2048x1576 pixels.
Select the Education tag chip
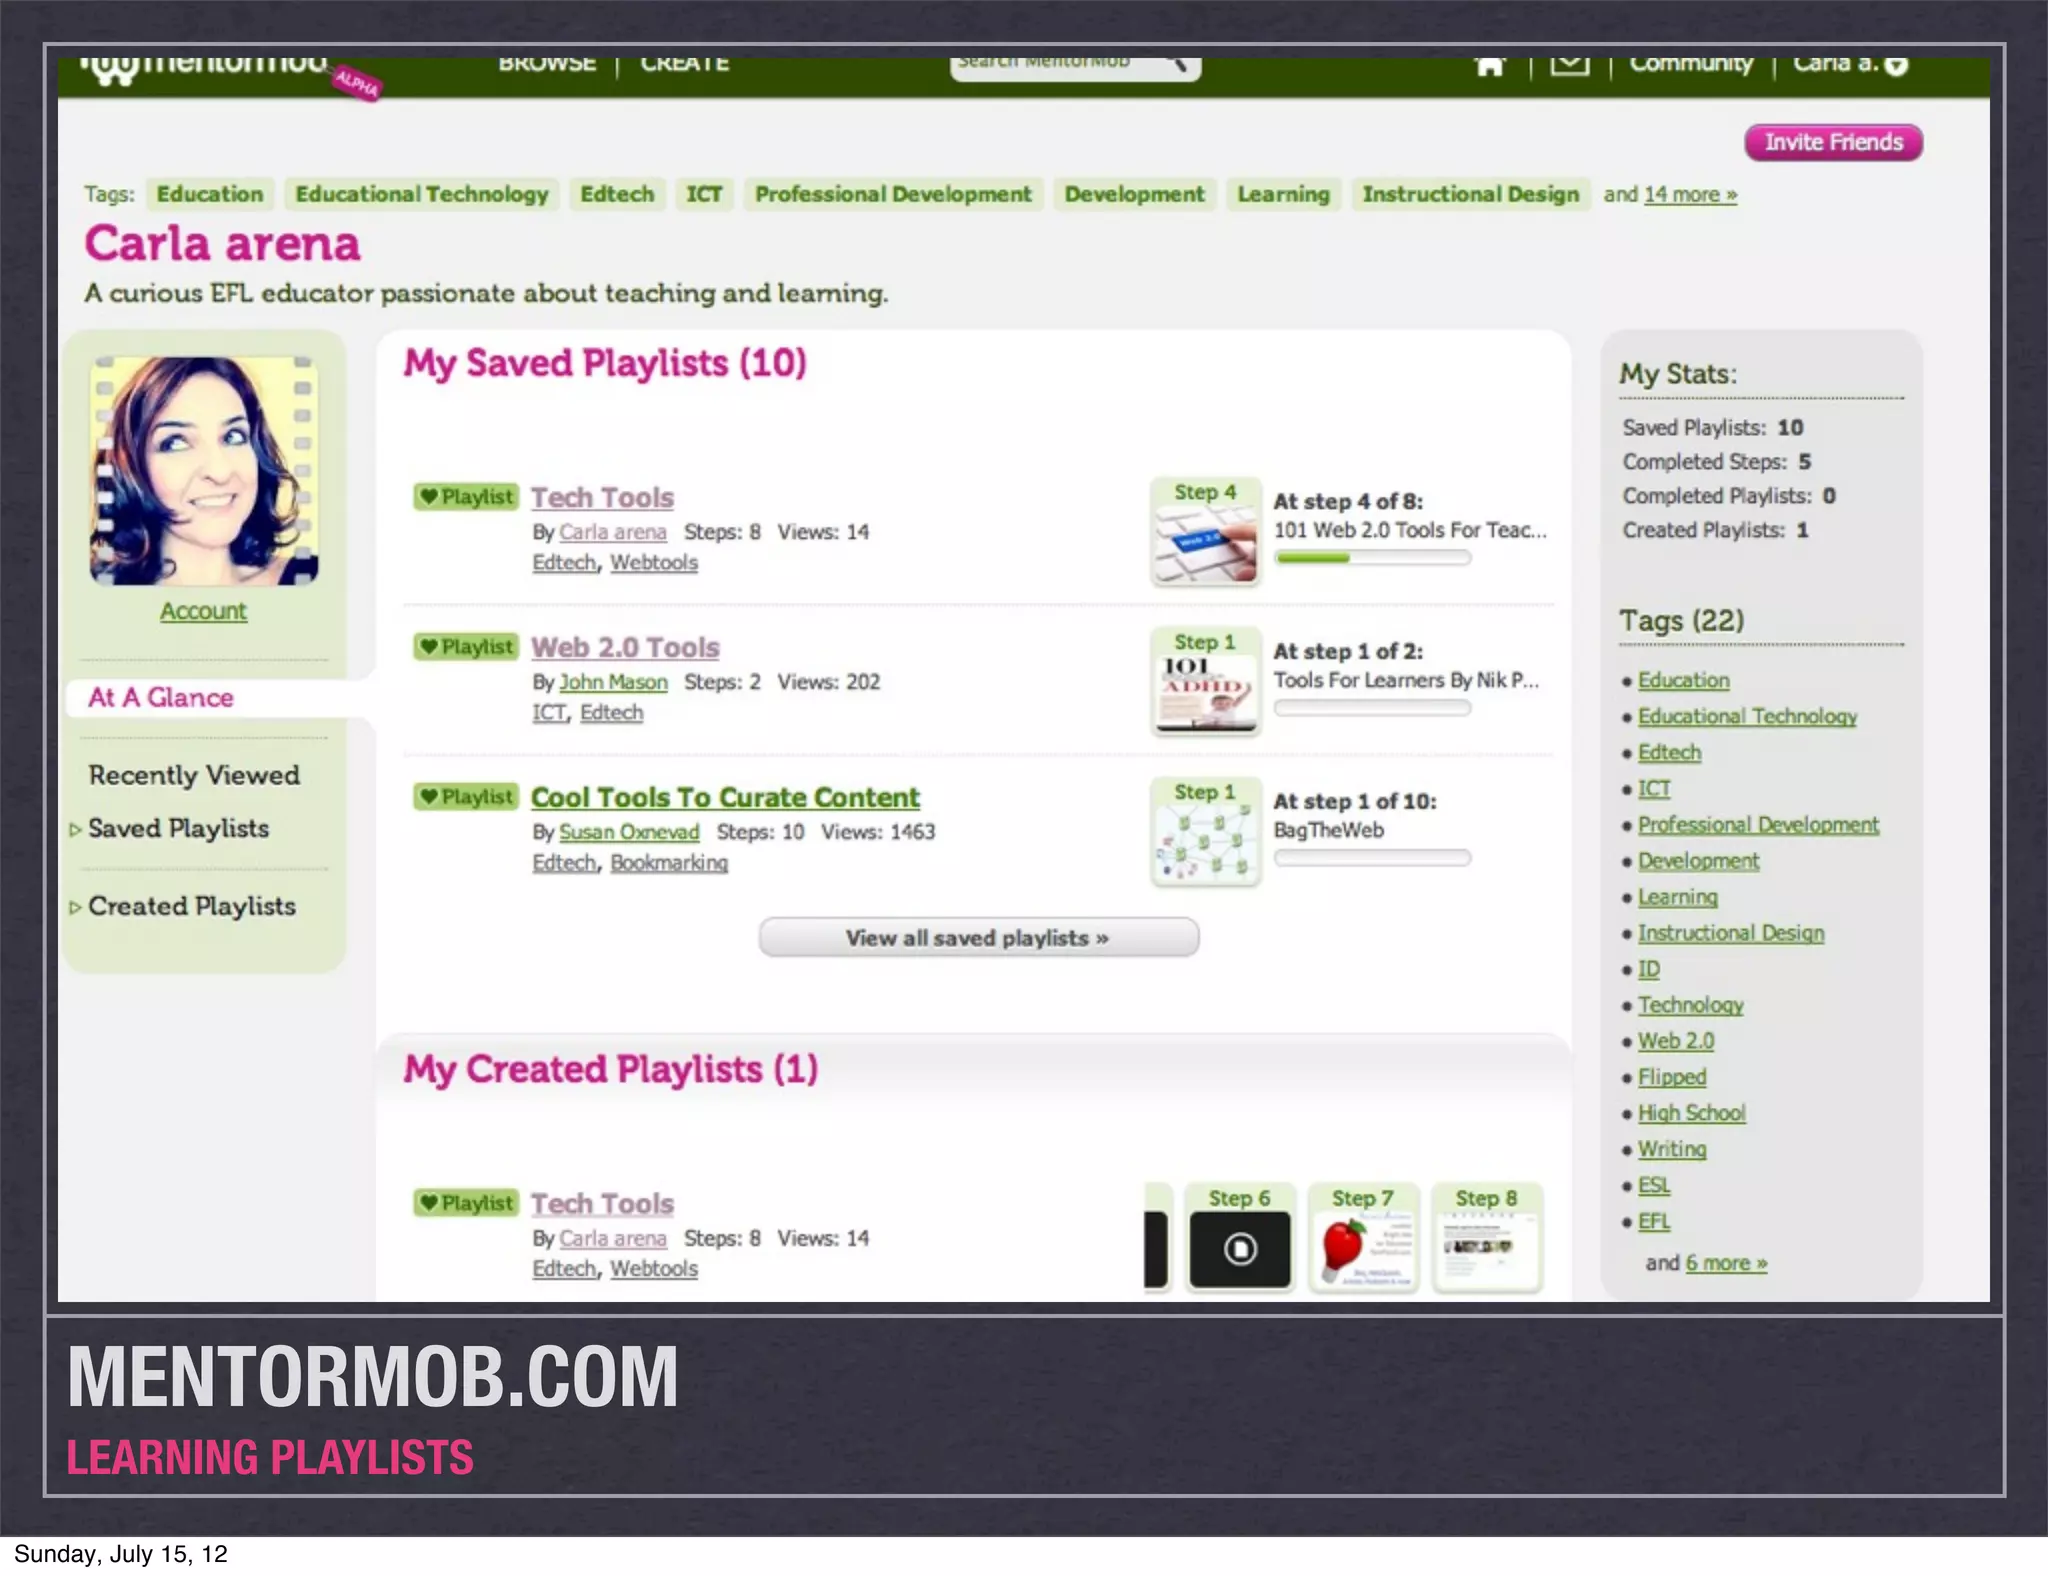(210, 194)
